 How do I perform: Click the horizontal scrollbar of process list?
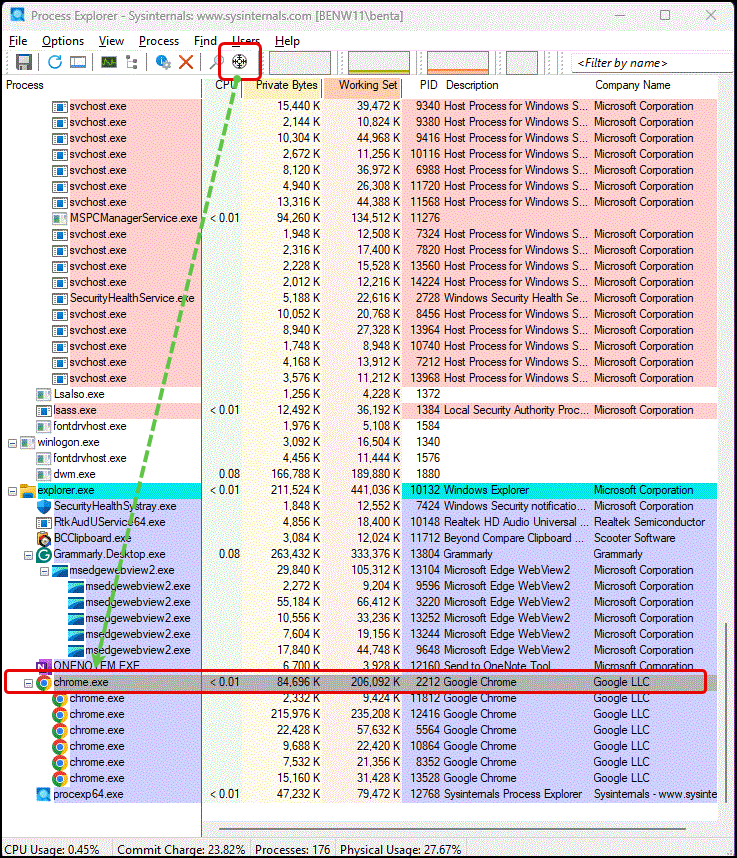click(453, 828)
